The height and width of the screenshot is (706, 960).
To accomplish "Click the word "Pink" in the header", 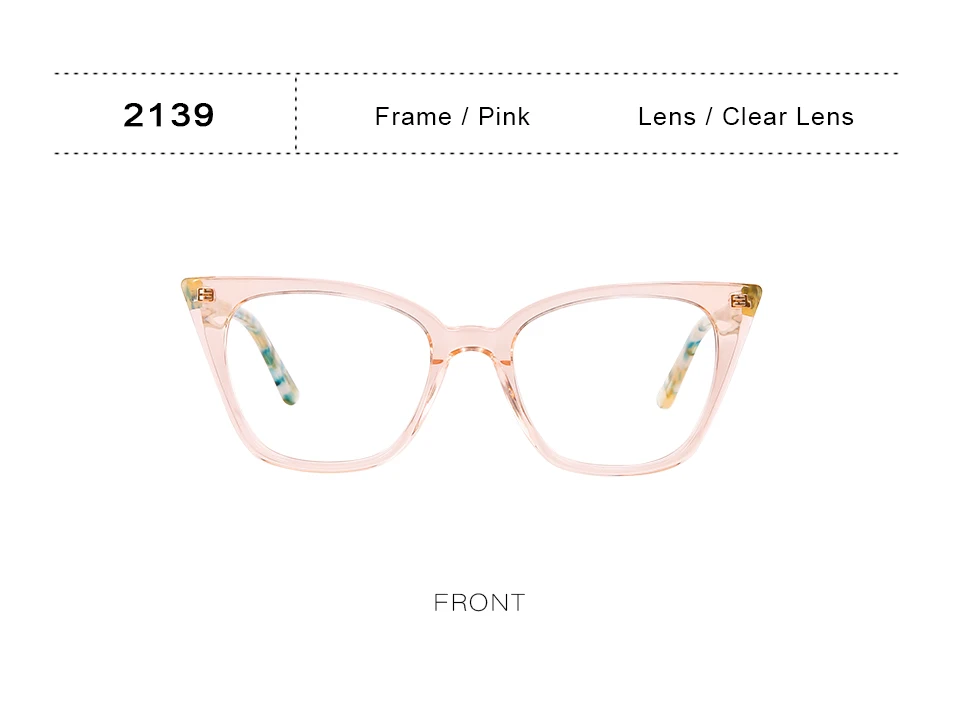I will coord(504,116).
